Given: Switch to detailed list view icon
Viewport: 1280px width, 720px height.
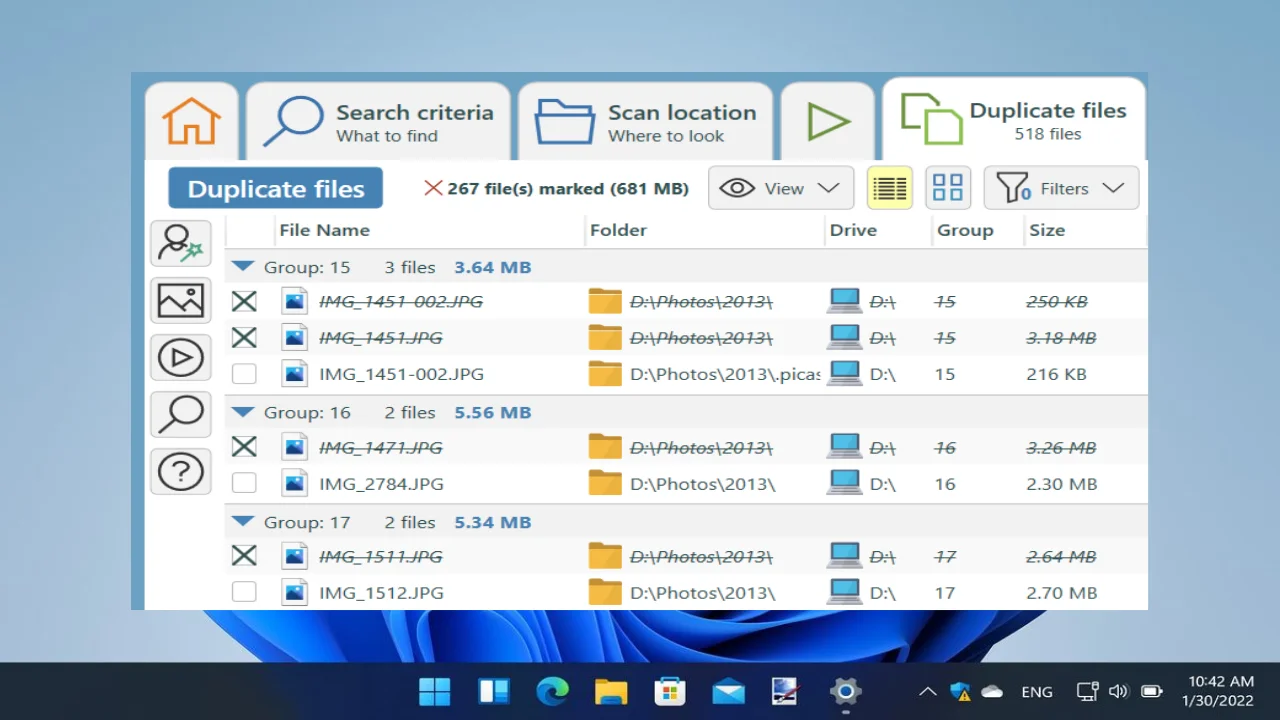Looking at the screenshot, I should point(889,187).
